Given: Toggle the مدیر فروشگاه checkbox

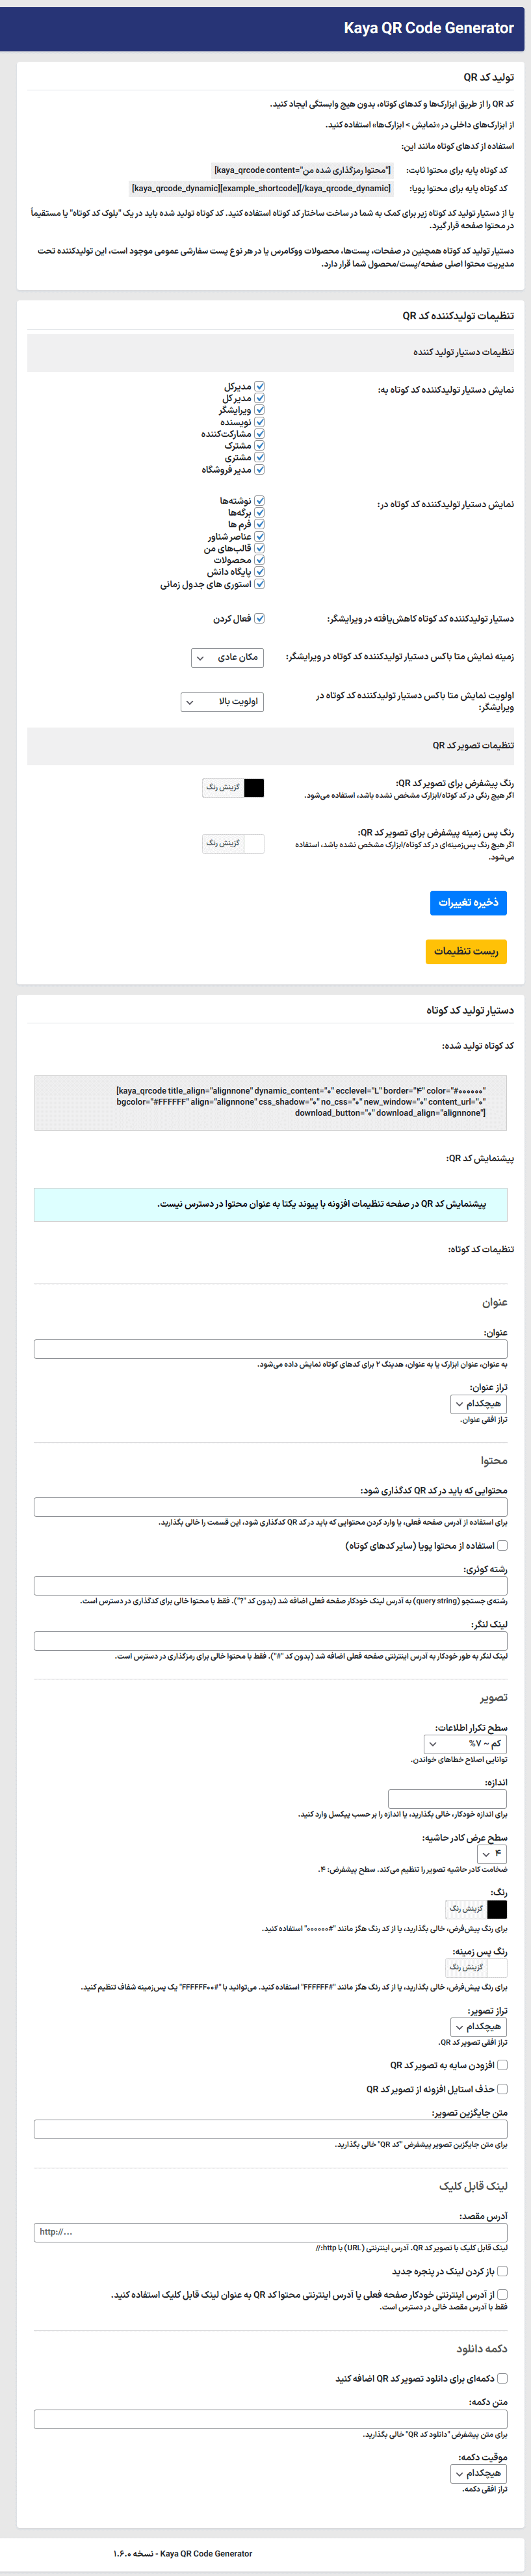Looking at the screenshot, I should tap(259, 469).
